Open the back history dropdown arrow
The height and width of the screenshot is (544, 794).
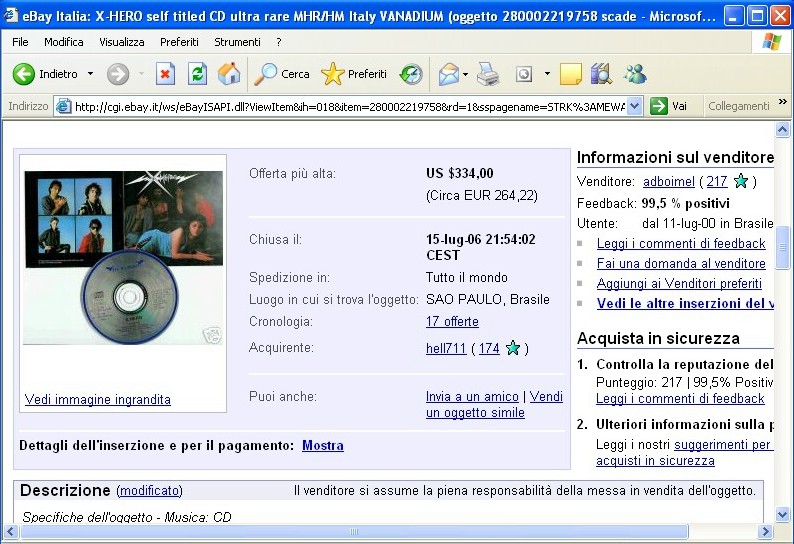90,74
